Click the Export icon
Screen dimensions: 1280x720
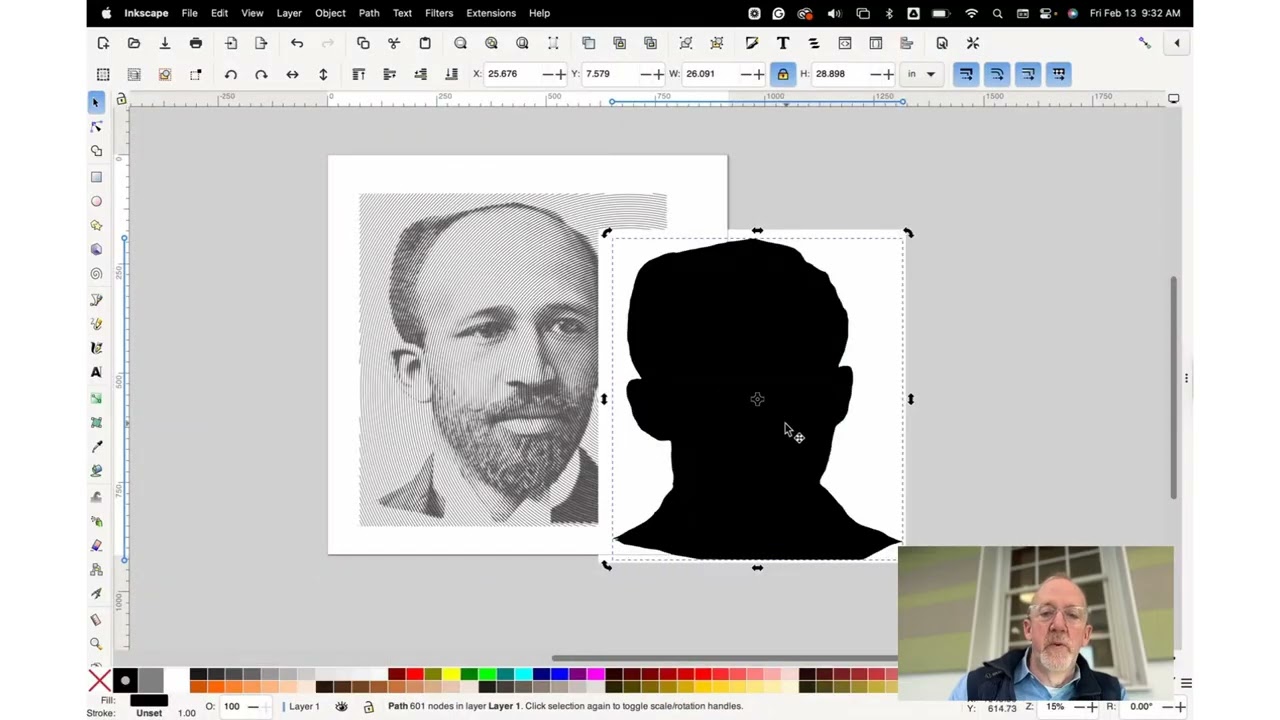(261, 43)
